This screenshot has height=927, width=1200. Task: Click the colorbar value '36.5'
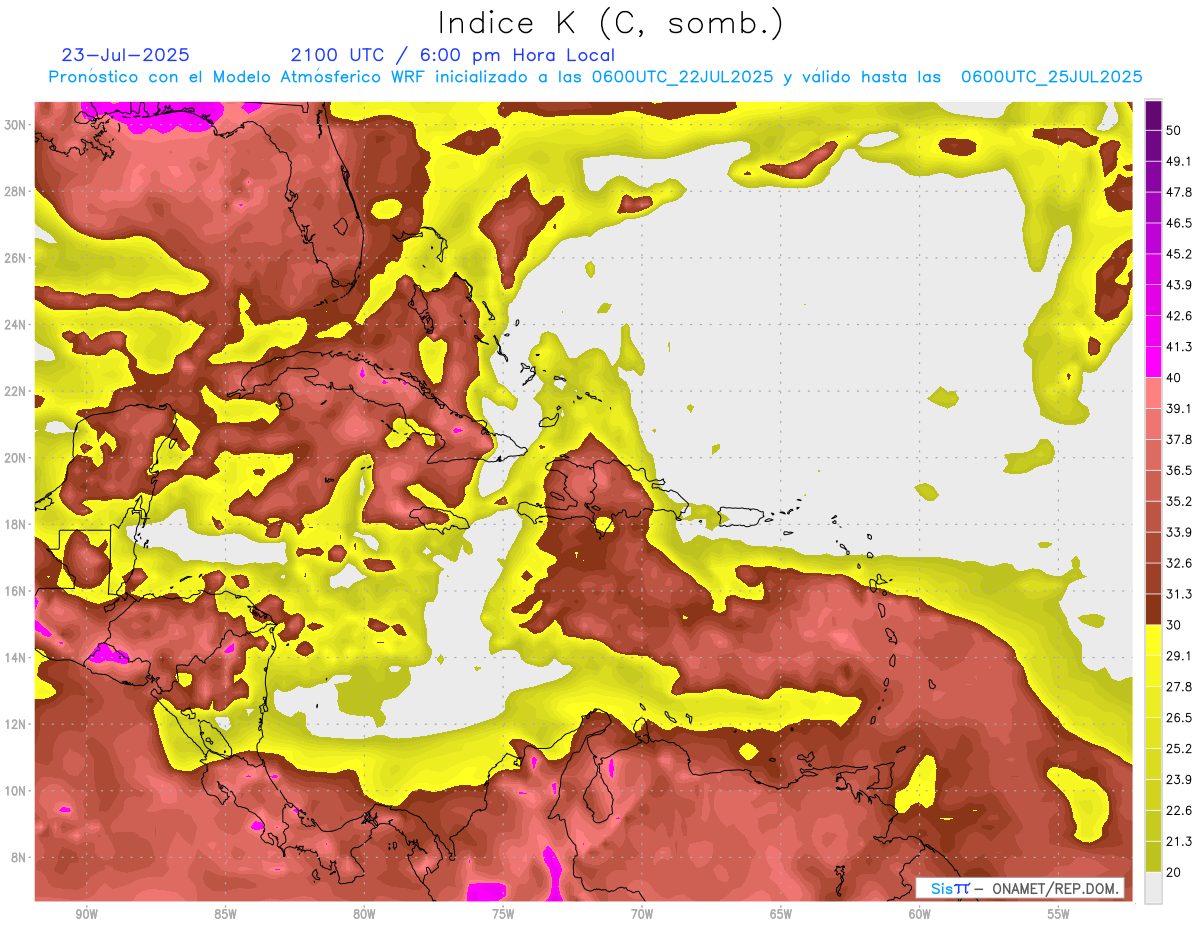(1179, 471)
